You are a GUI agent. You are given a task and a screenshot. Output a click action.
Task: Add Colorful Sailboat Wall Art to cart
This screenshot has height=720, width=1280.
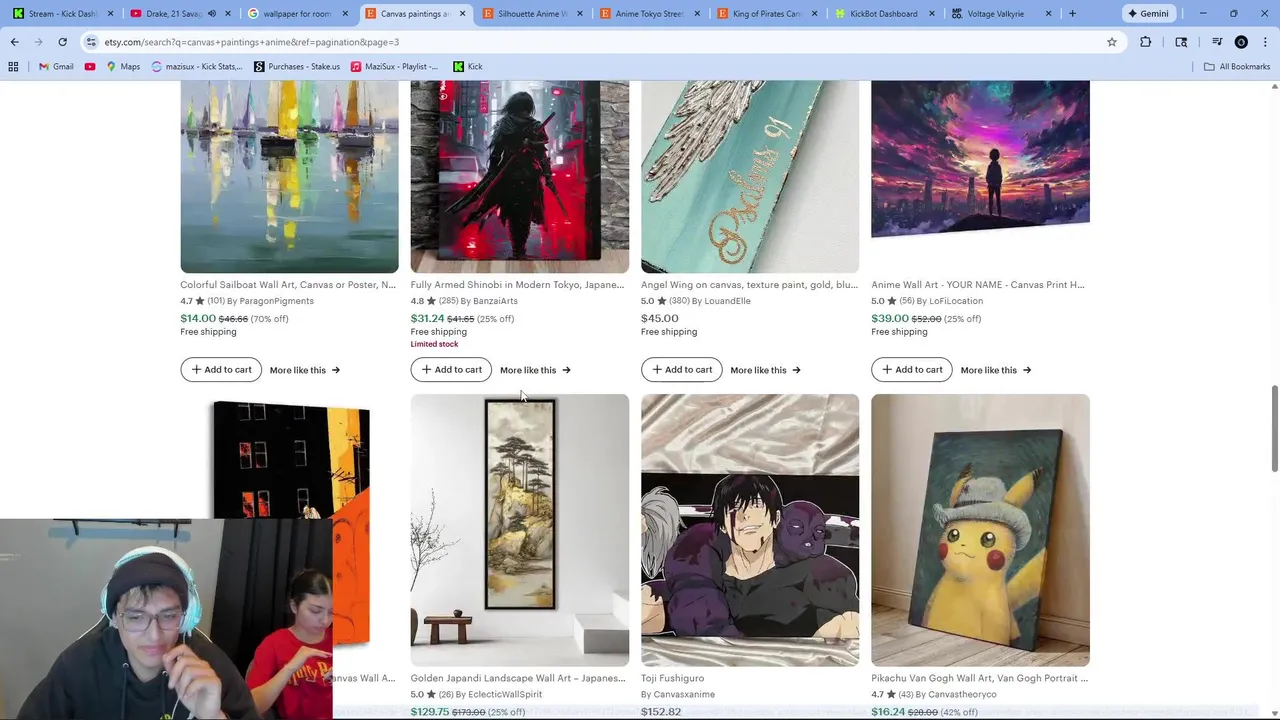[x=221, y=370]
